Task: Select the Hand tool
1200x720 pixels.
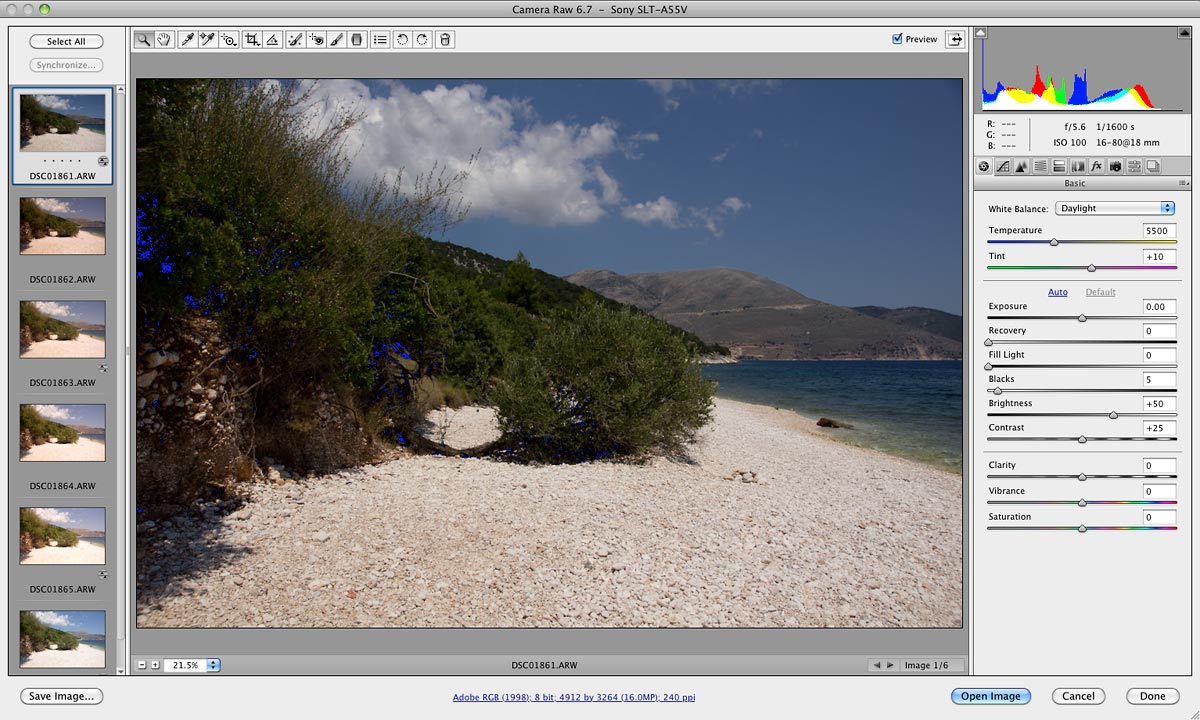Action: click(164, 40)
